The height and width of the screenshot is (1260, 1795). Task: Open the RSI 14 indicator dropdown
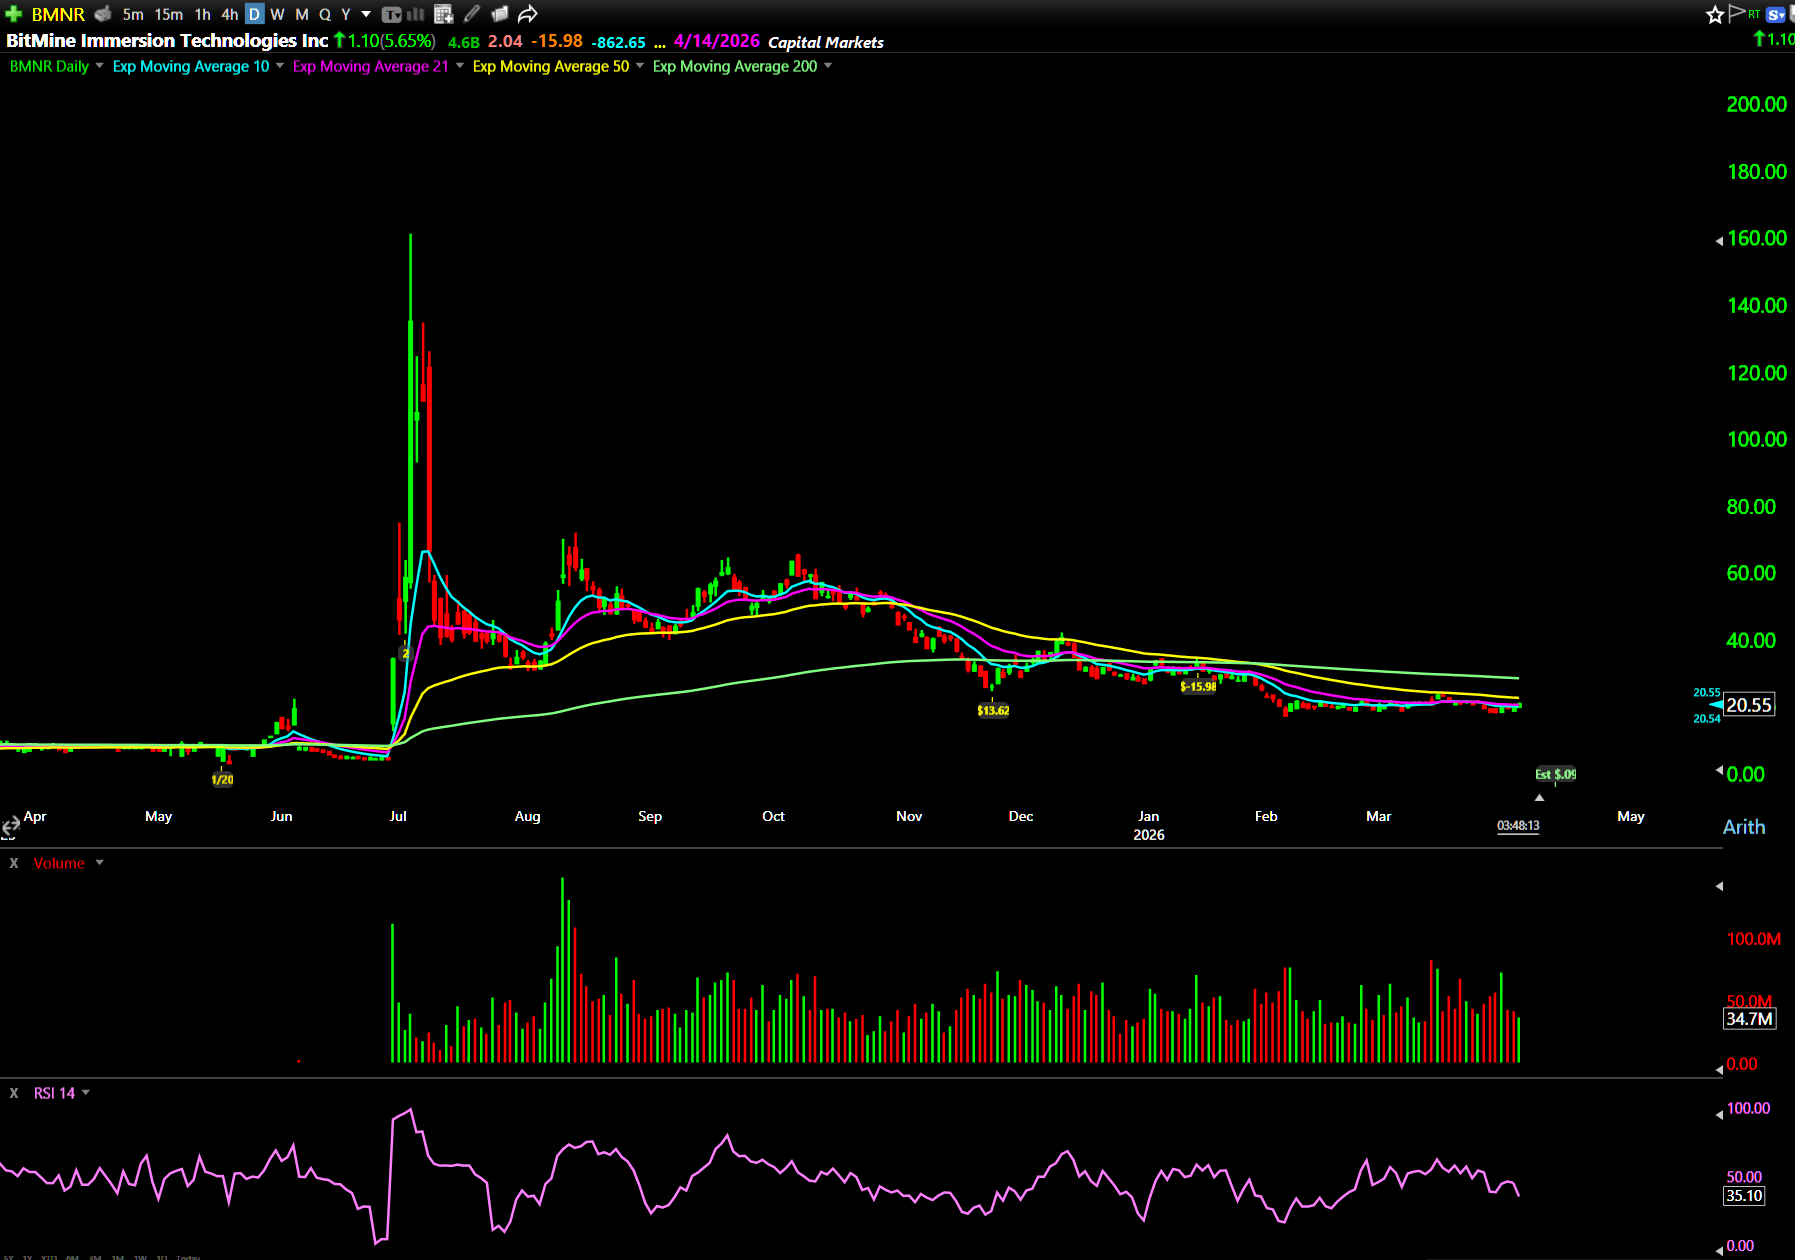(86, 1093)
